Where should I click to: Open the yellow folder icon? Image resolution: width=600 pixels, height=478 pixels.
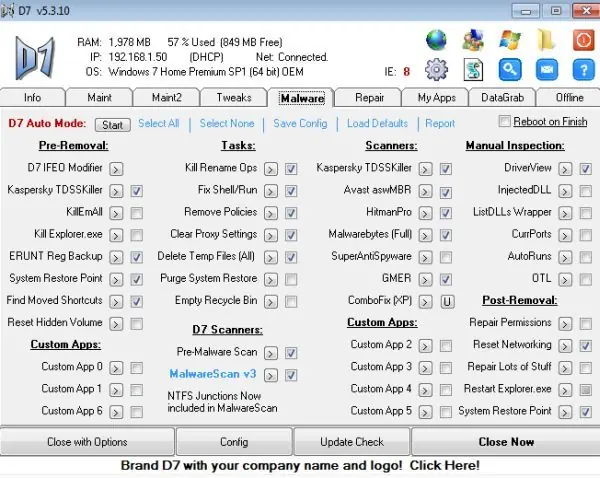546,40
